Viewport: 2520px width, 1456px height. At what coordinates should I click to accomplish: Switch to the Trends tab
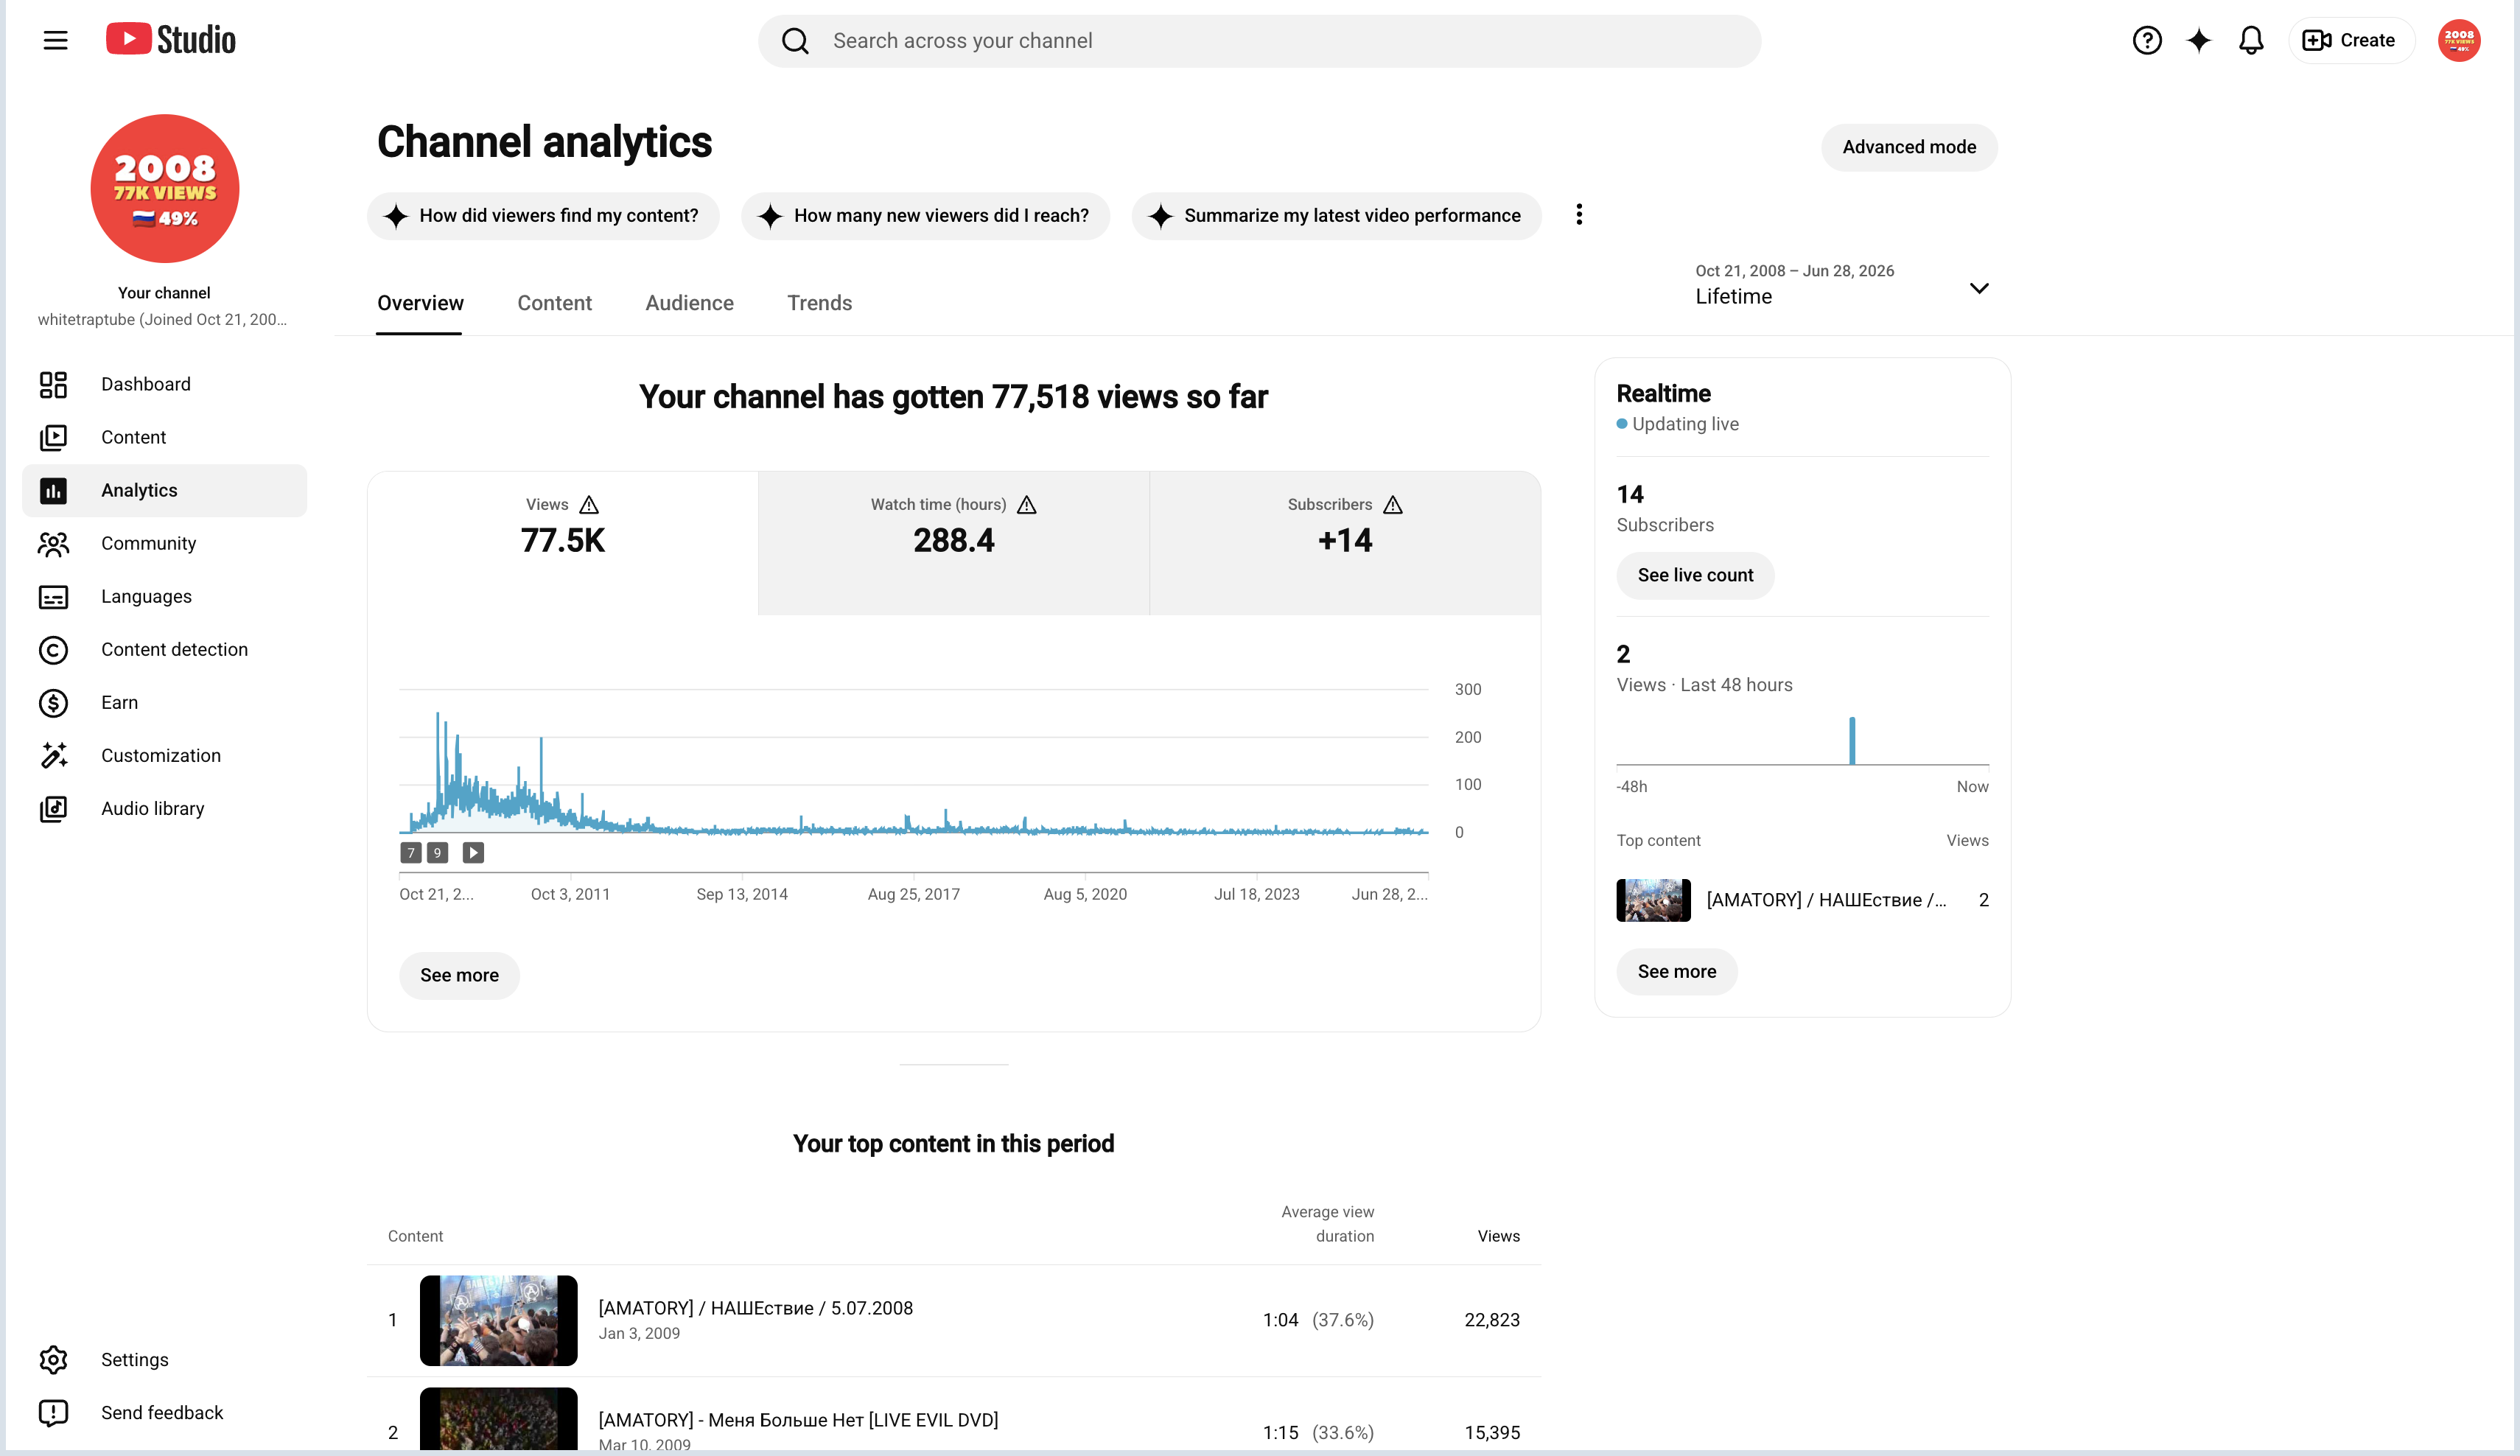pyautogui.click(x=819, y=303)
